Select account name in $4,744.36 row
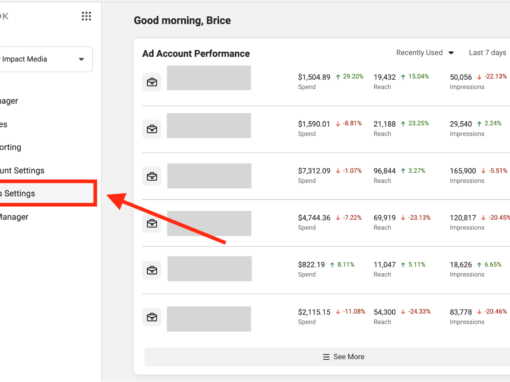The height and width of the screenshot is (382, 510). point(209,223)
